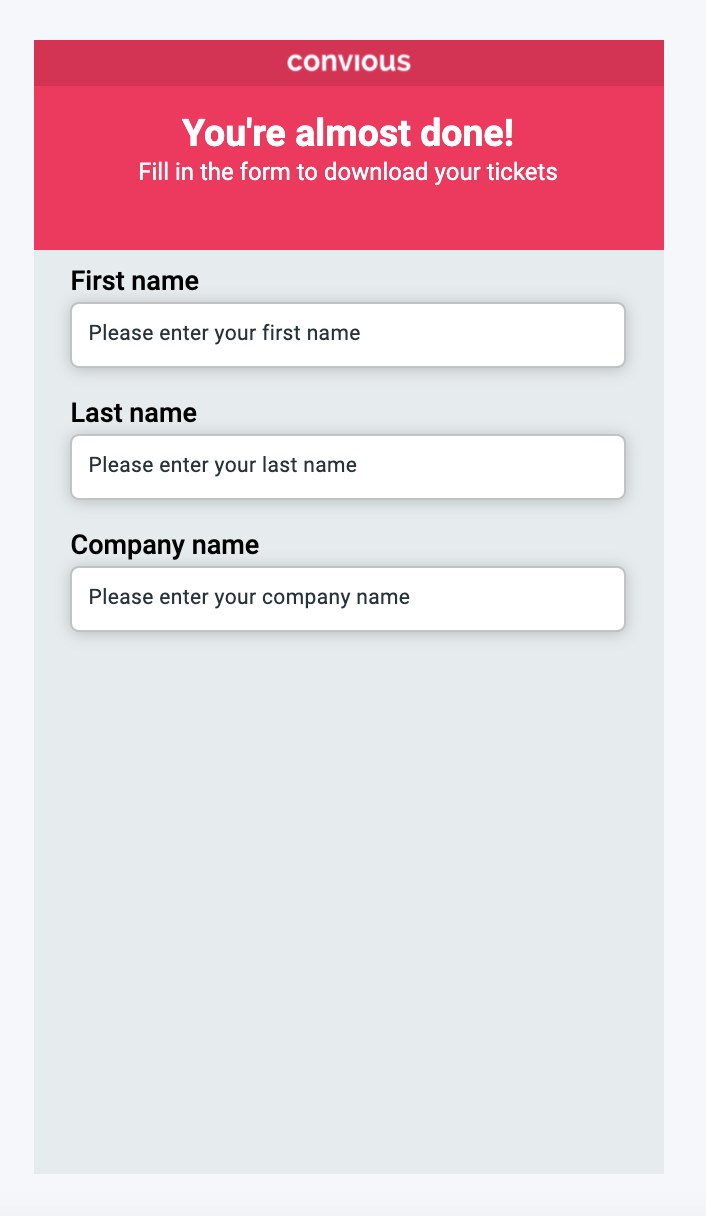Click the "Please enter your company name" placeholder
The image size is (706, 1216).
click(x=249, y=597)
